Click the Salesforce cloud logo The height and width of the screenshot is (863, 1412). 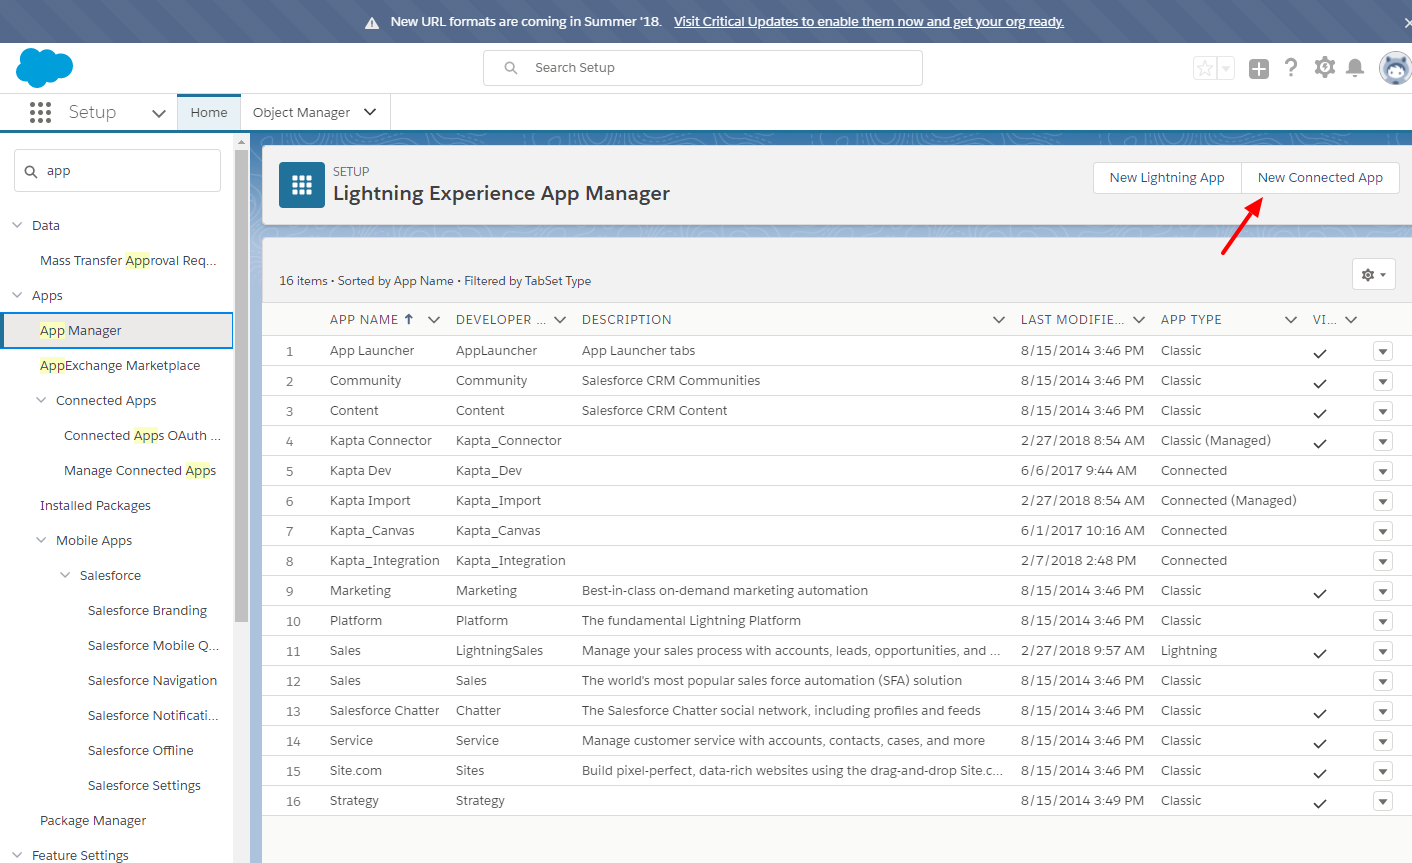click(x=44, y=68)
